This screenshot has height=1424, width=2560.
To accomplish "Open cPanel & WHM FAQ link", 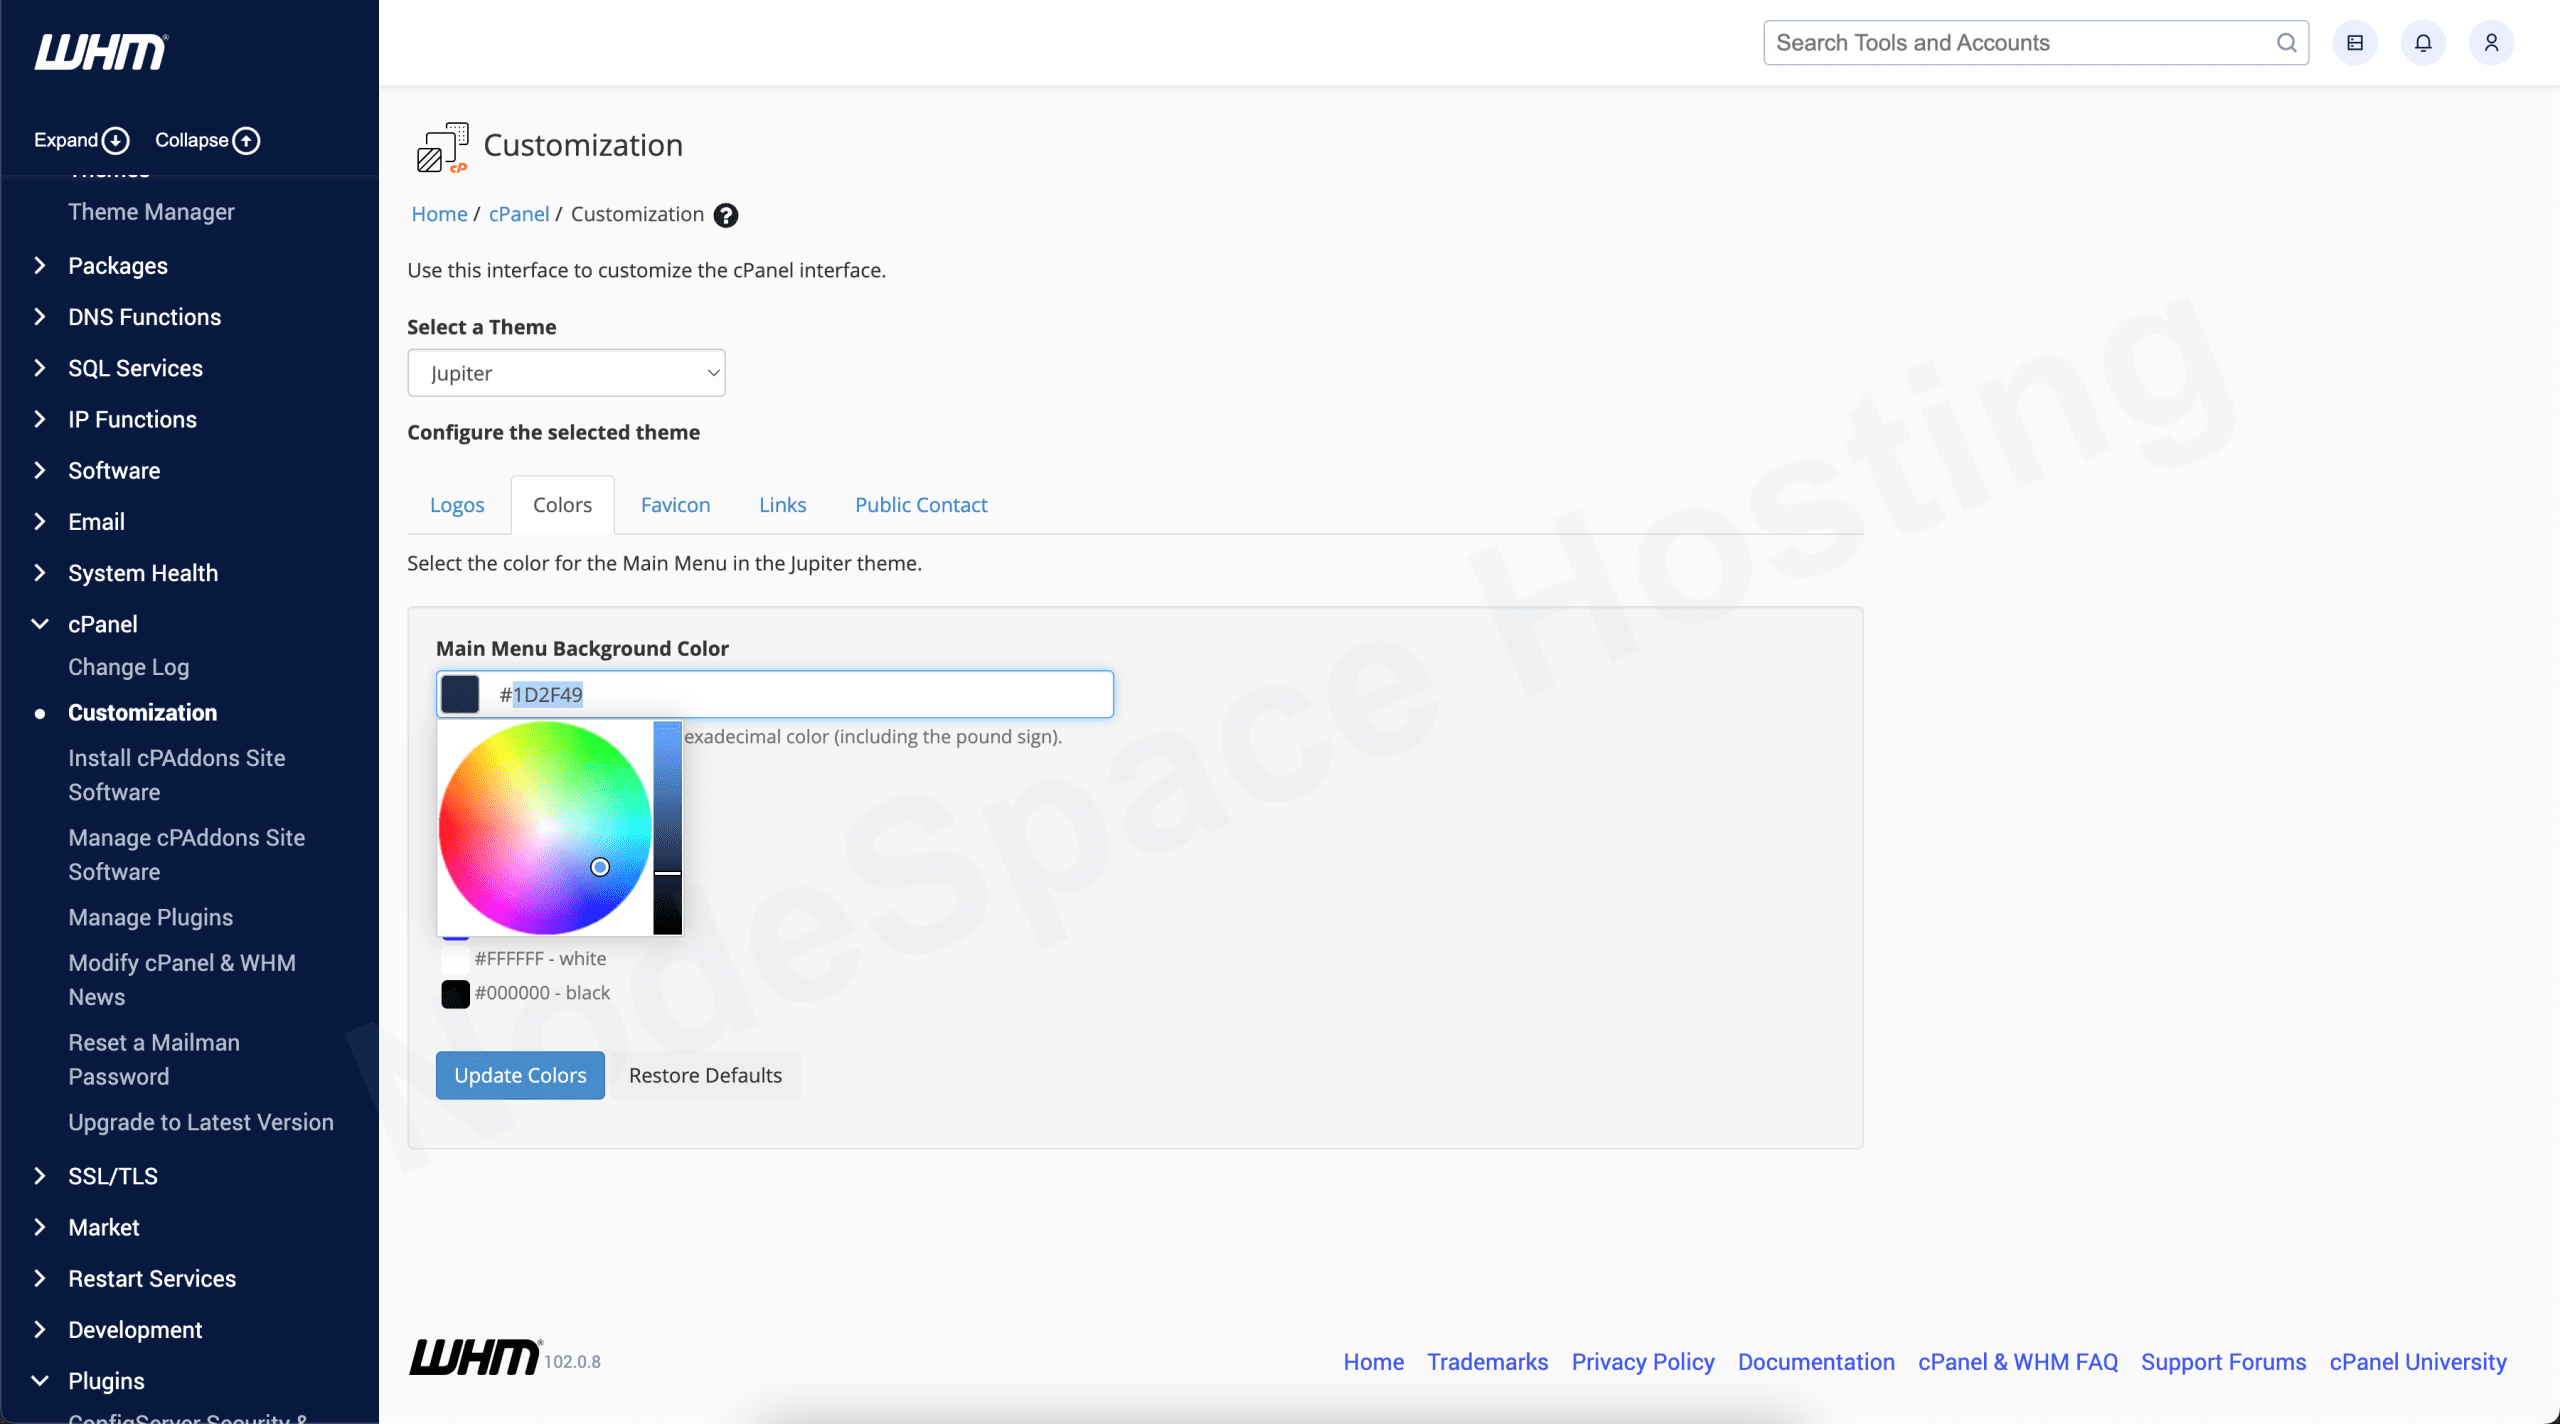I will (2018, 1362).
